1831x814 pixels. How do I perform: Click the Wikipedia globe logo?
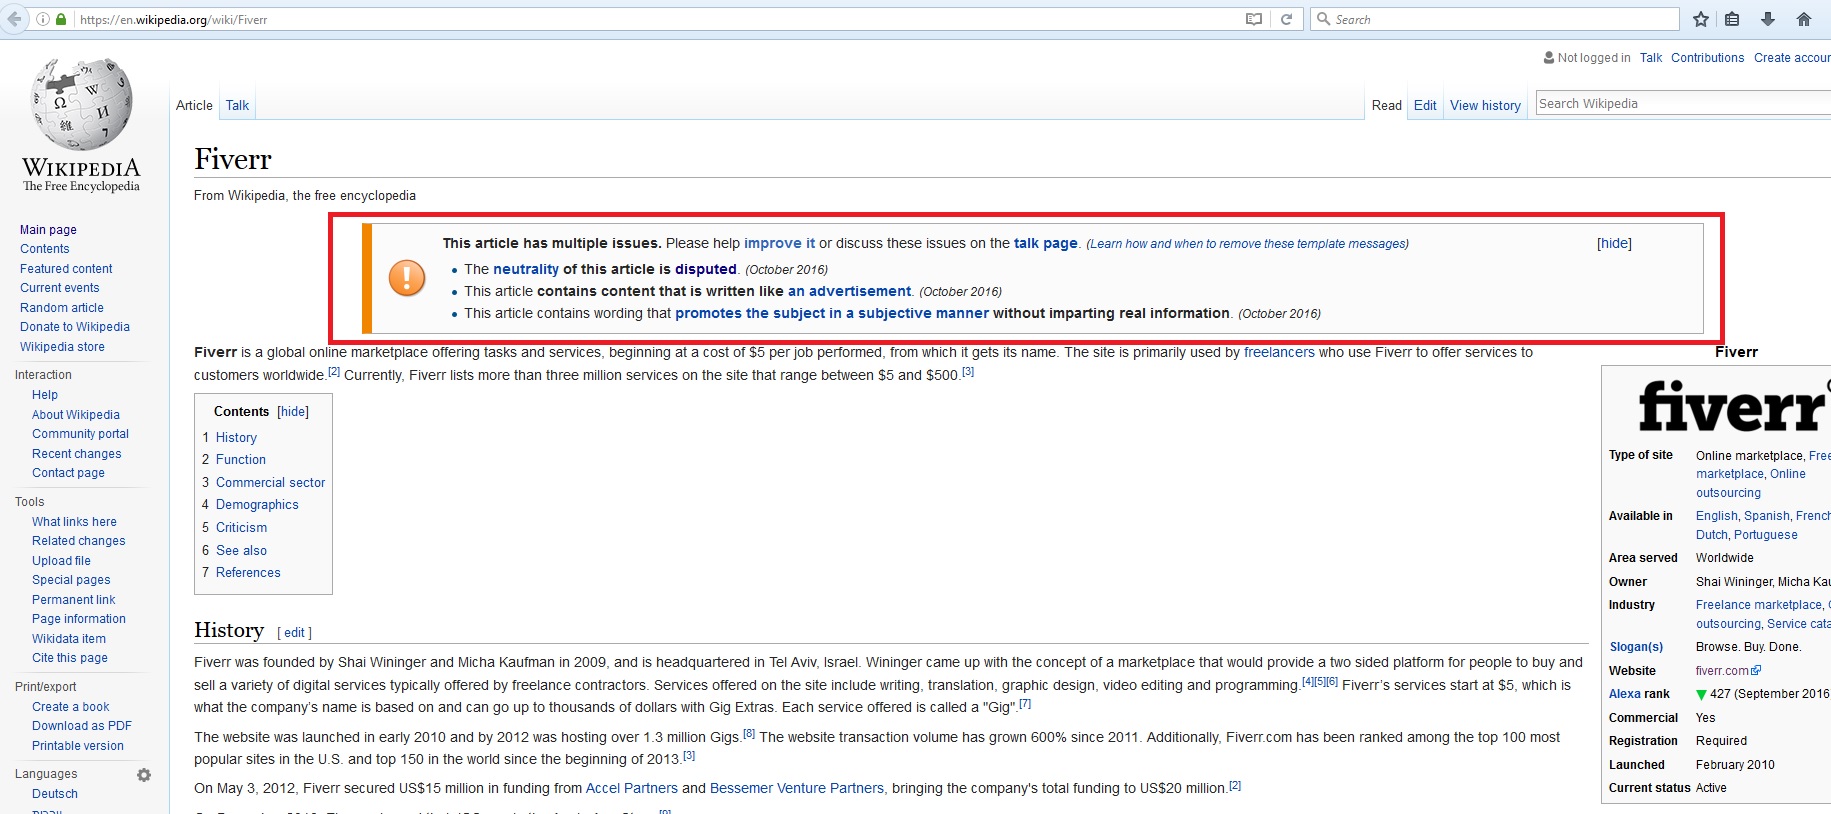pos(81,105)
